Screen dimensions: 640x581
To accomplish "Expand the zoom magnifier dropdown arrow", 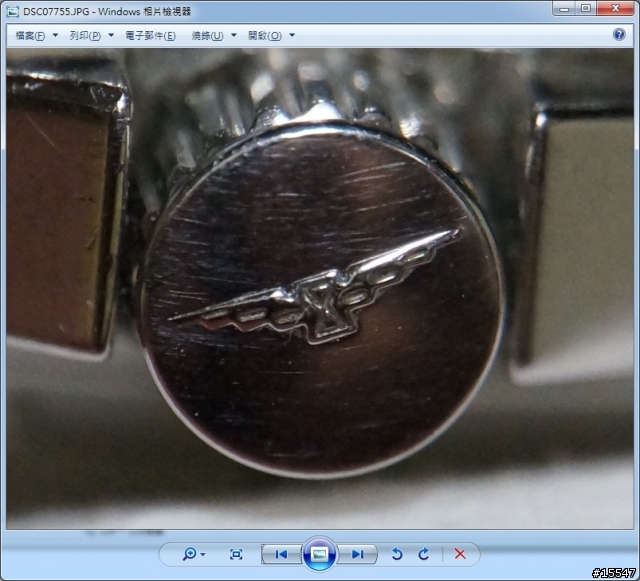I will pyautogui.click(x=203, y=554).
